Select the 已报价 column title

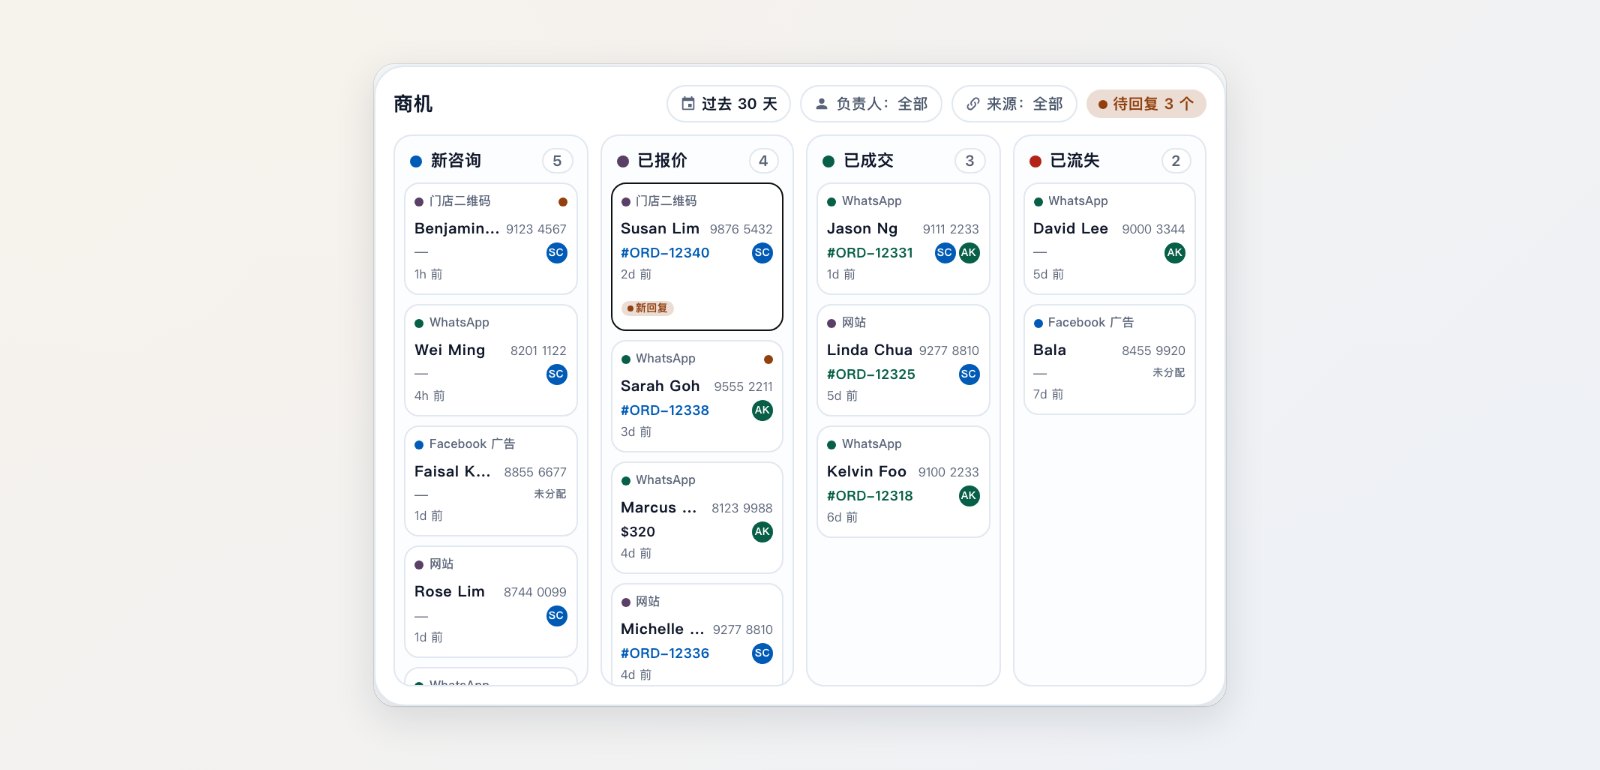tap(662, 161)
